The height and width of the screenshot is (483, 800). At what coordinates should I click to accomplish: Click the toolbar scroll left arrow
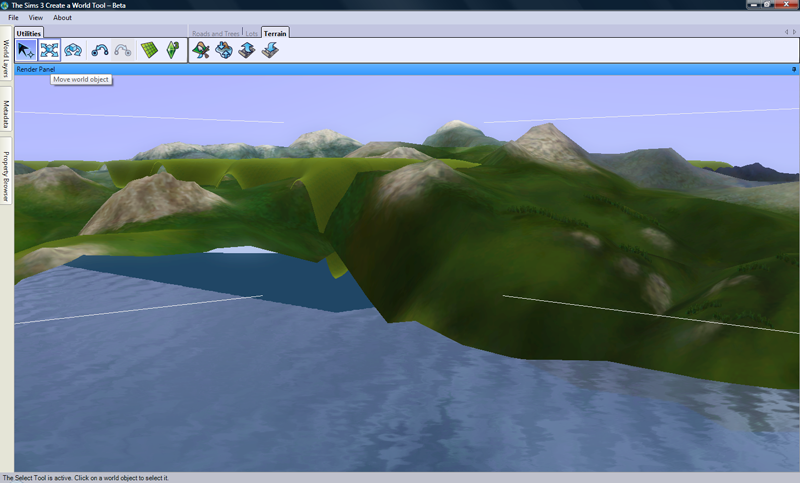coord(786,32)
